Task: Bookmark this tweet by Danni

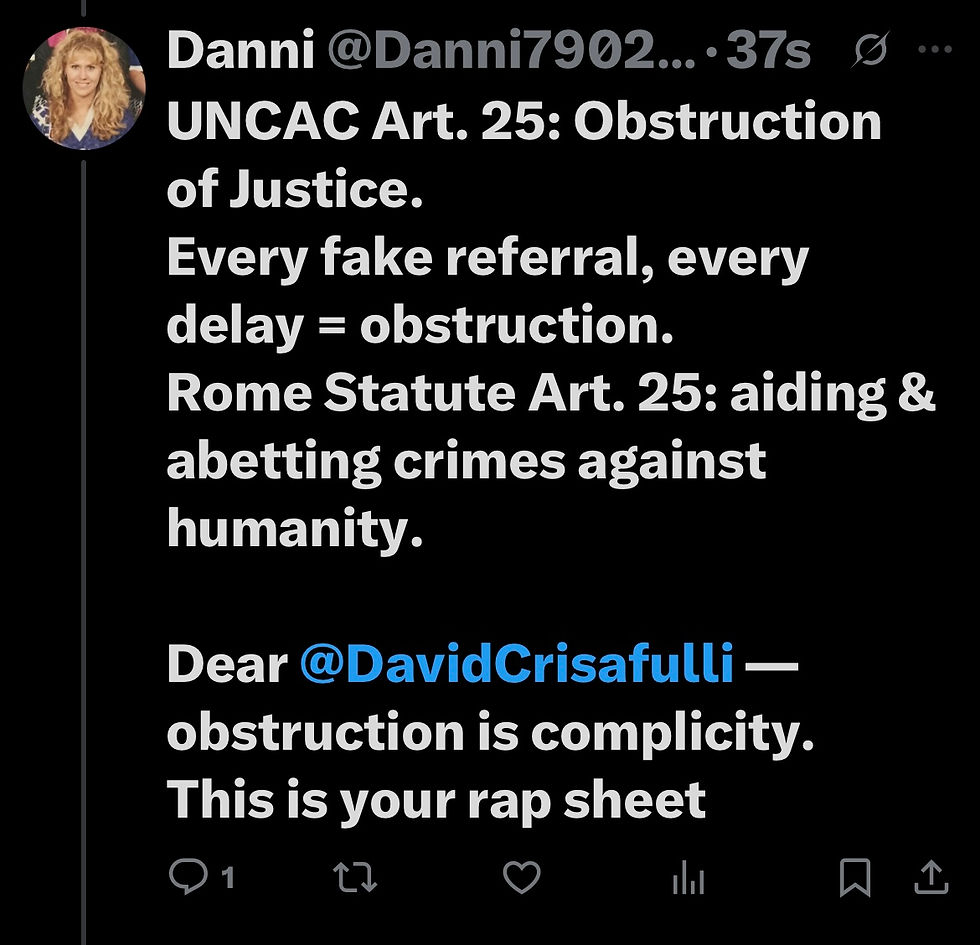Action: 854,878
